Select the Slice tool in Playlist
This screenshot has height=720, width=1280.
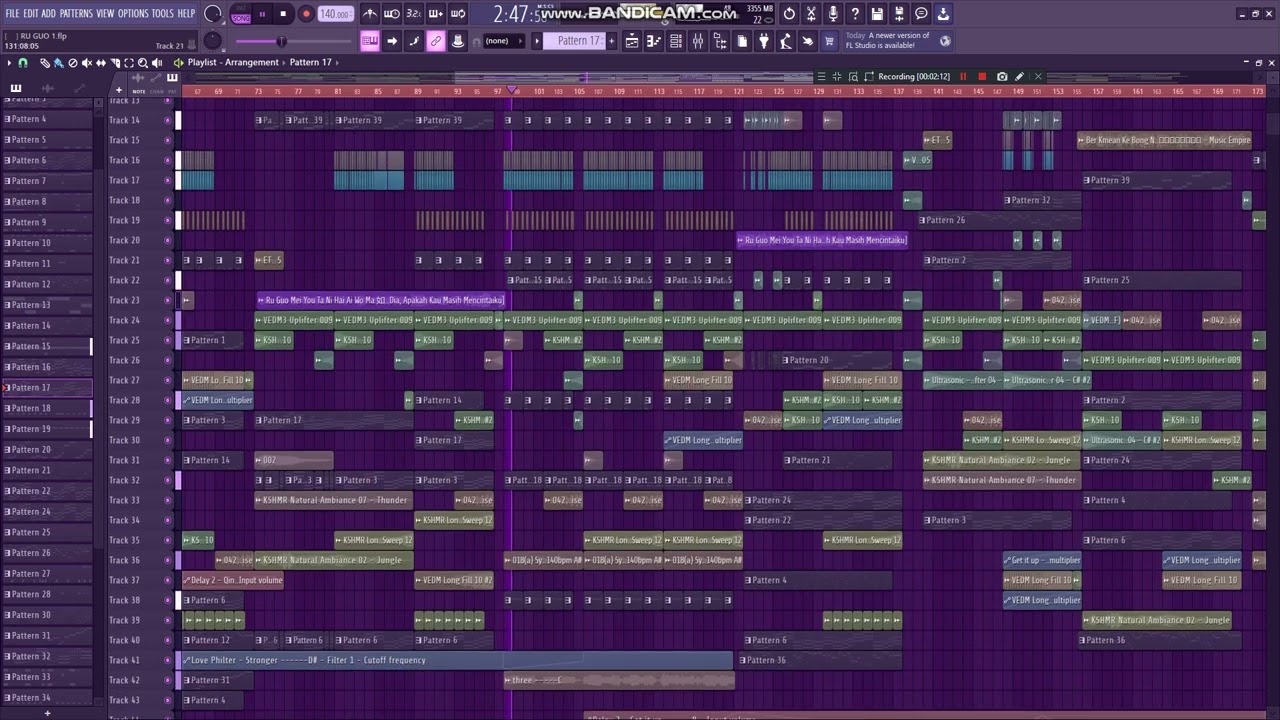tap(115, 62)
